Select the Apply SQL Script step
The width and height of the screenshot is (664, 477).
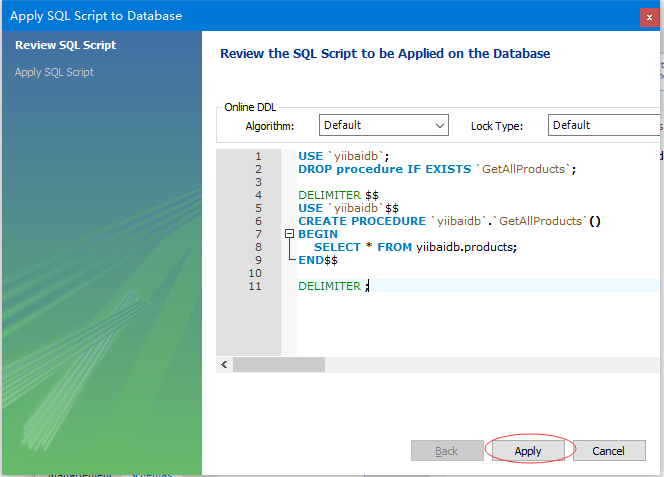[54, 72]
